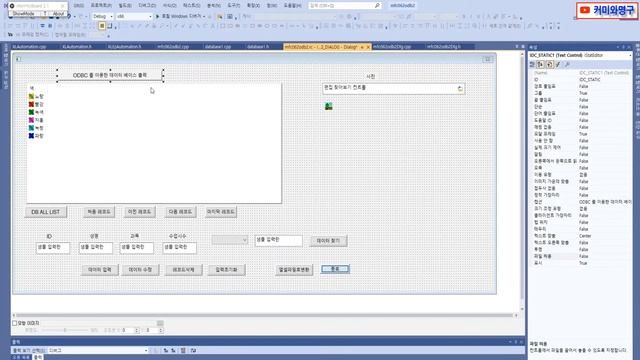640x360 pixels.
Task: Select the 종료 button in the dialog
Action: pyautogui.click(x=335, y=269)
